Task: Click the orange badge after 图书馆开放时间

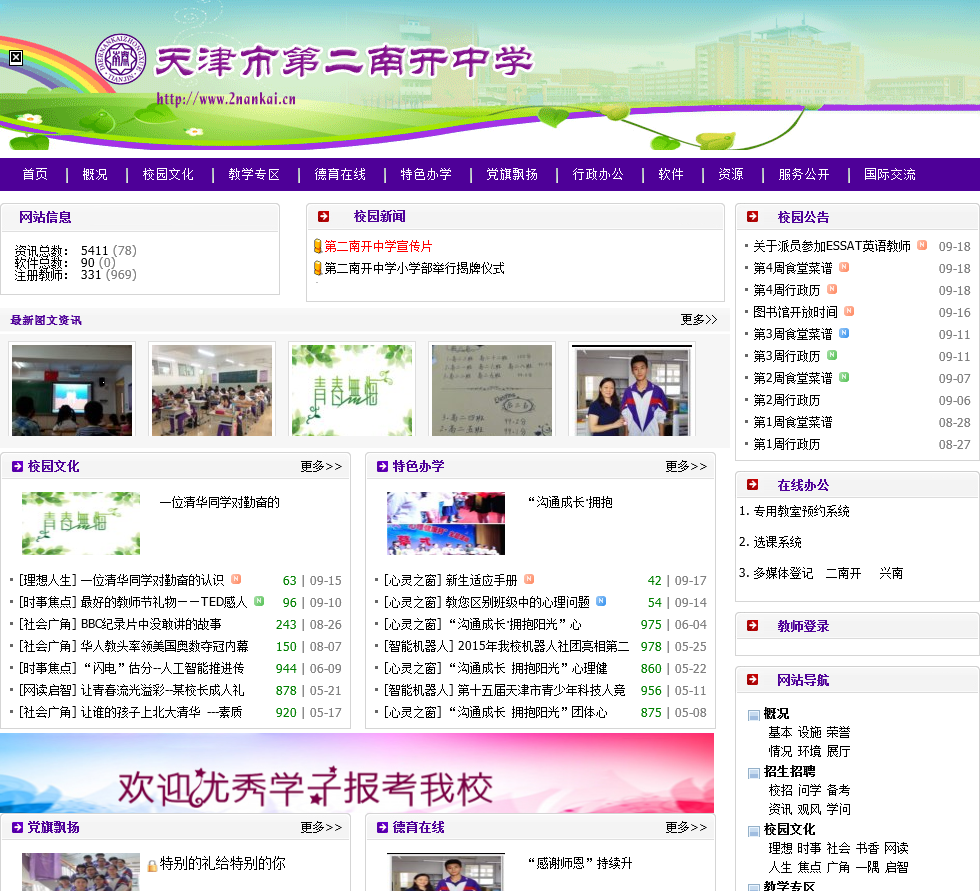Action: [x=849, y=311]
